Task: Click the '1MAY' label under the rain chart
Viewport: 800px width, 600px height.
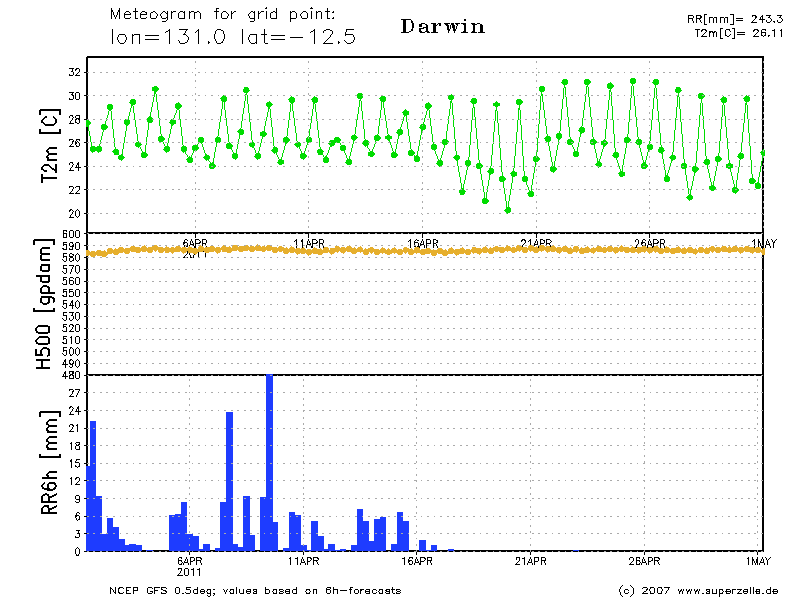Action: tap(758, 561)
